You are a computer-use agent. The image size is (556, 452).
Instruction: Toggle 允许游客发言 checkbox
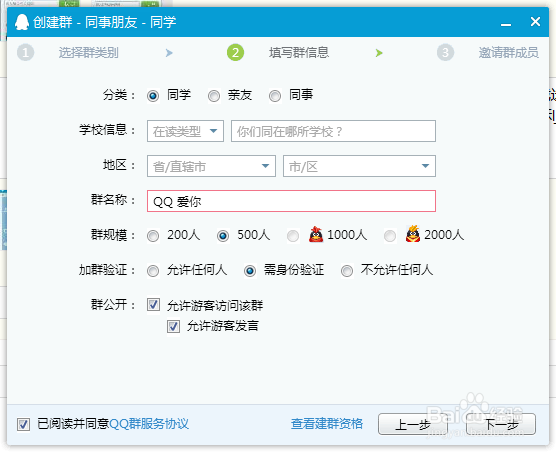(x=173, y=326)
